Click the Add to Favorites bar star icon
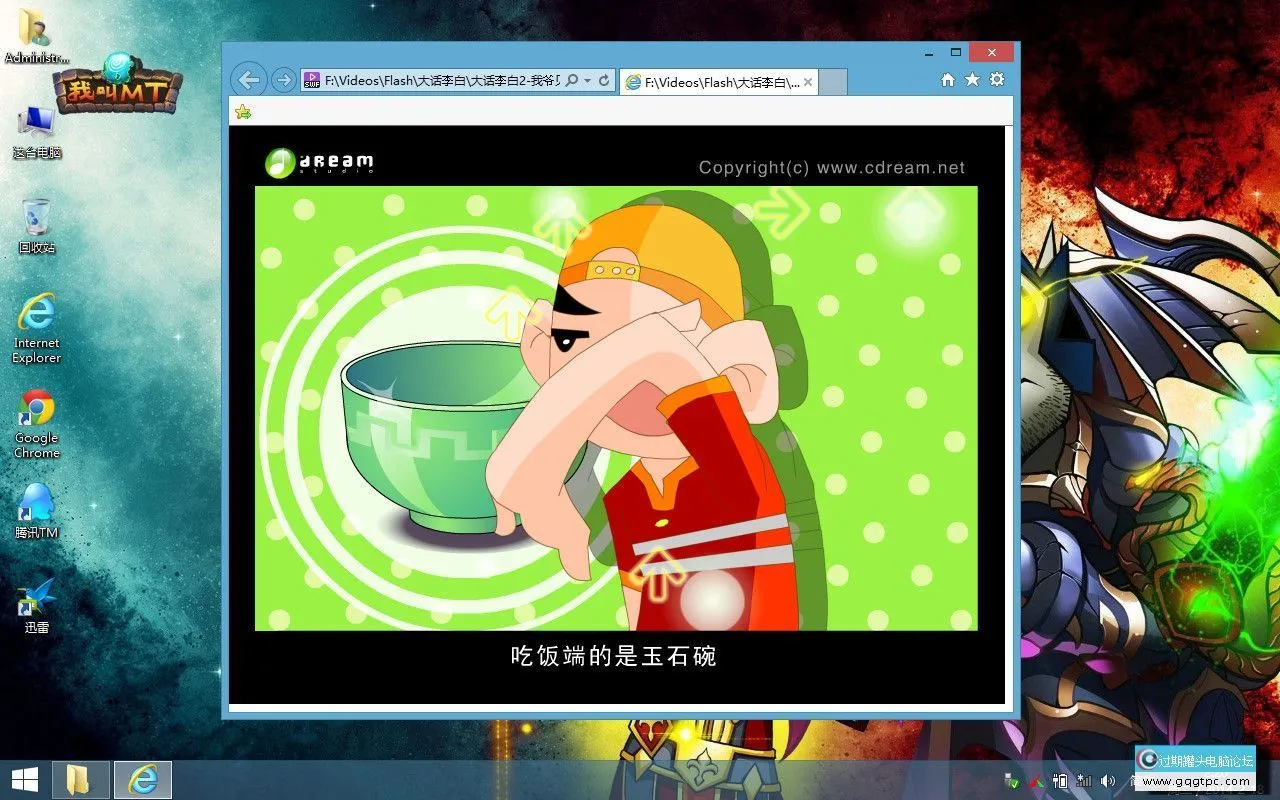This screenshot has height=800, width=1280. pos(243,112)
